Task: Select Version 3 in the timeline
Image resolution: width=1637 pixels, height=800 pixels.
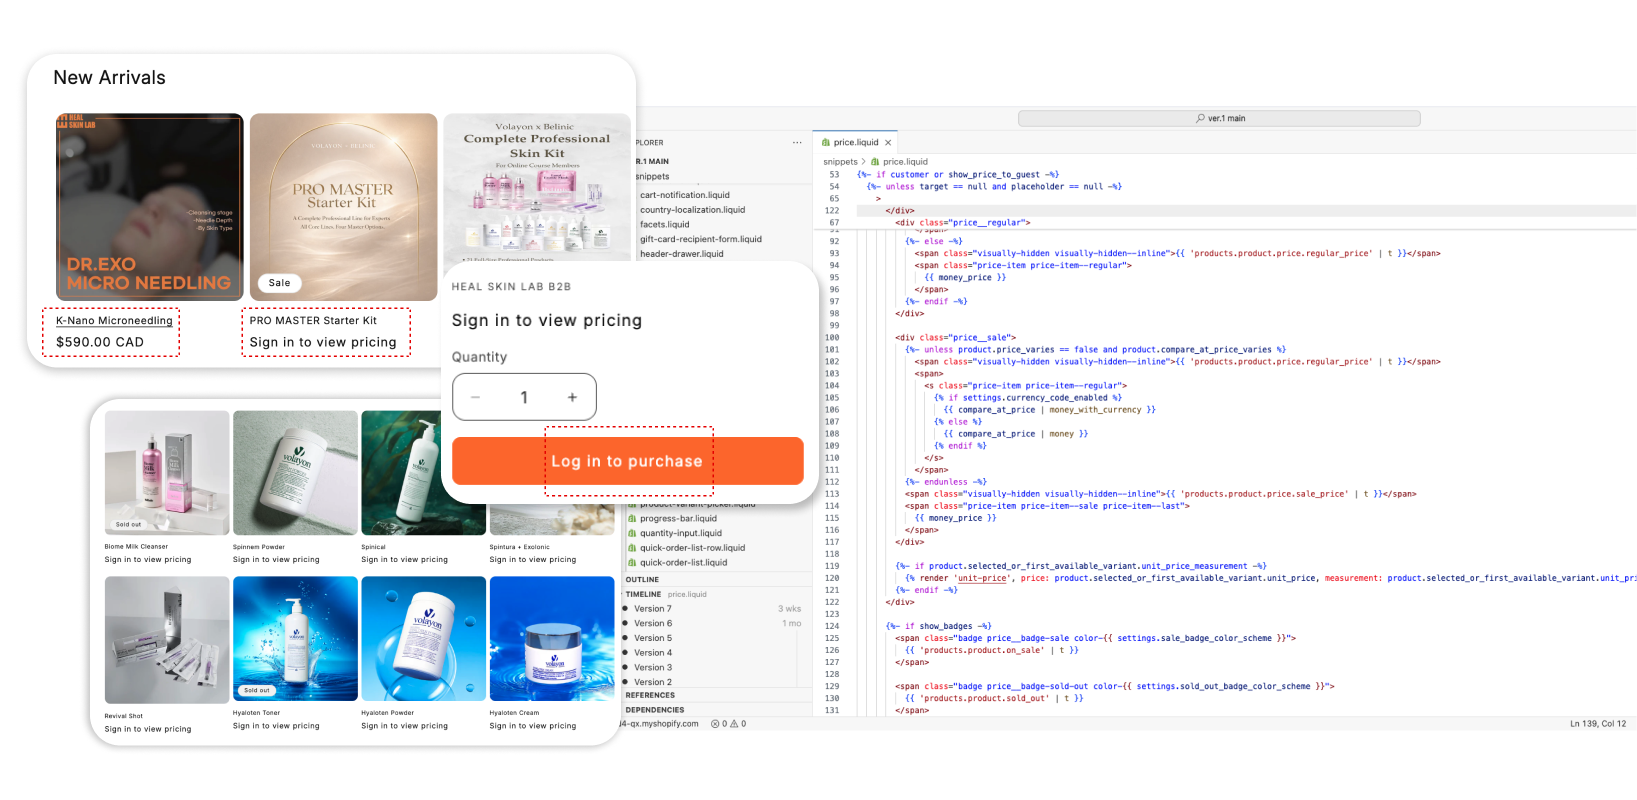Action: click(x=652, y=668)
